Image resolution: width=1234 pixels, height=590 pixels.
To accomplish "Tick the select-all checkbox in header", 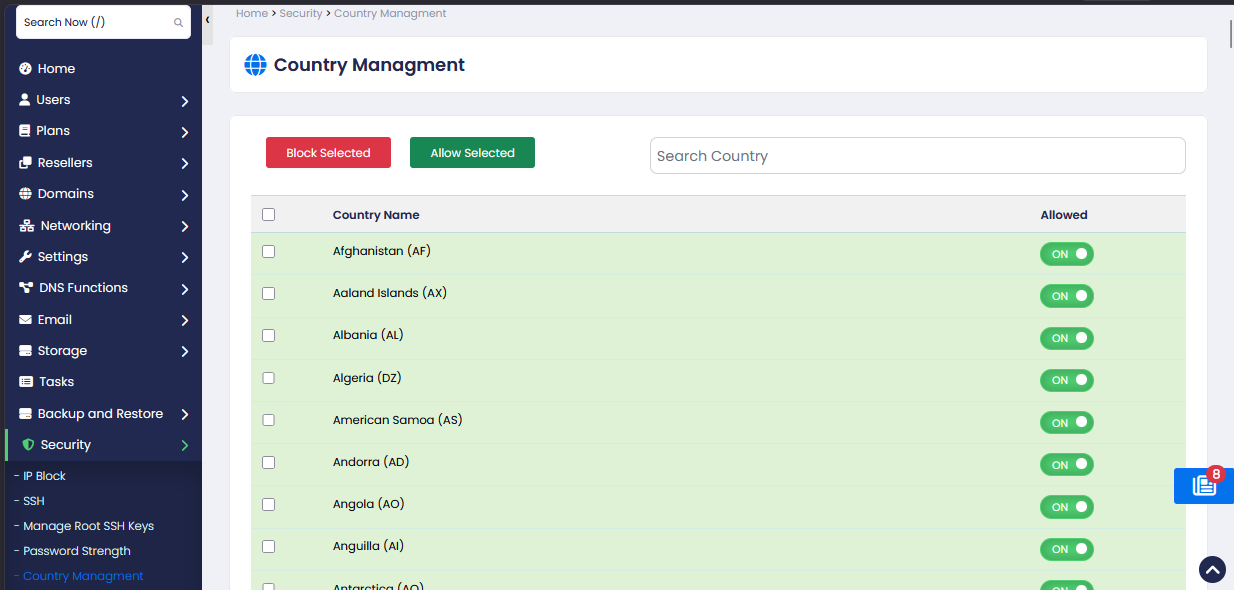I will point(268,215).
